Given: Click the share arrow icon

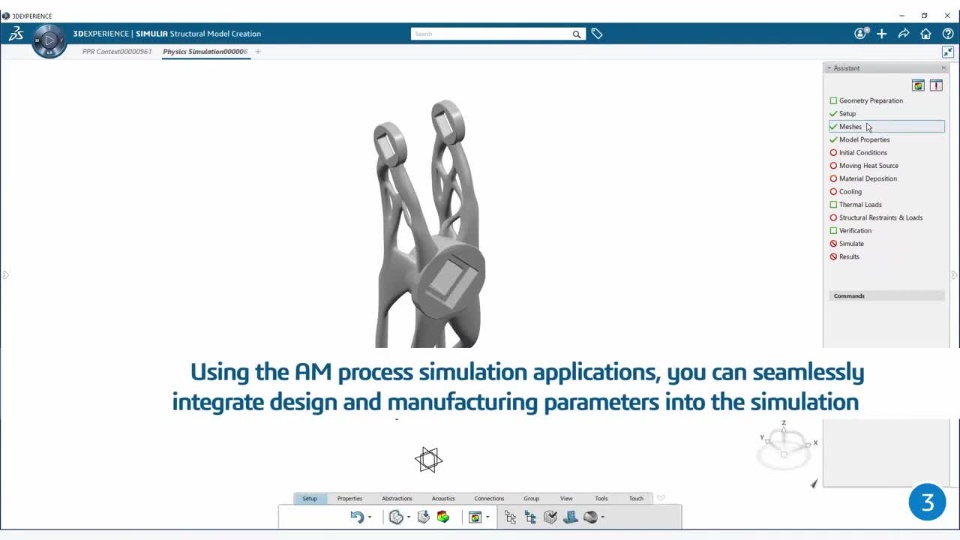Looking at the screenshot, I should [x=904, y=34].
